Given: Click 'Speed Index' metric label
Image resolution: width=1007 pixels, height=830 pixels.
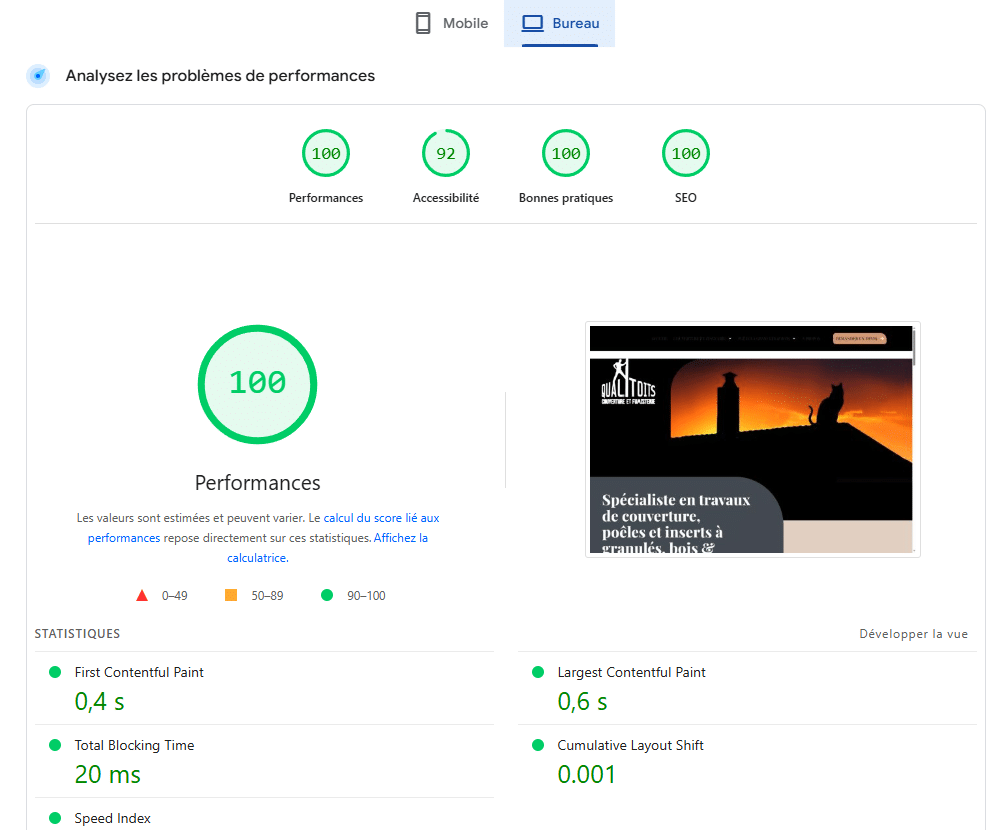Looking at the screenshot, I should [x=112, y=818].
